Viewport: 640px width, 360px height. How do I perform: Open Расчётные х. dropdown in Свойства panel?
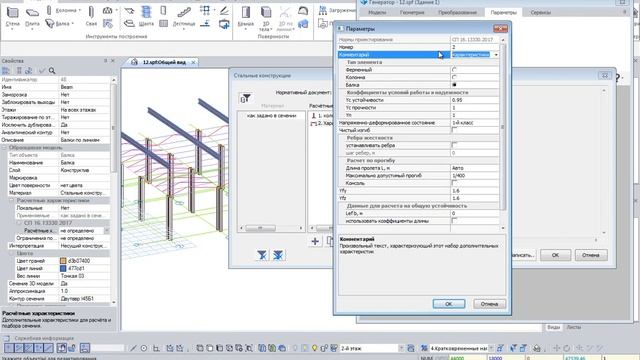click(107, 231)
